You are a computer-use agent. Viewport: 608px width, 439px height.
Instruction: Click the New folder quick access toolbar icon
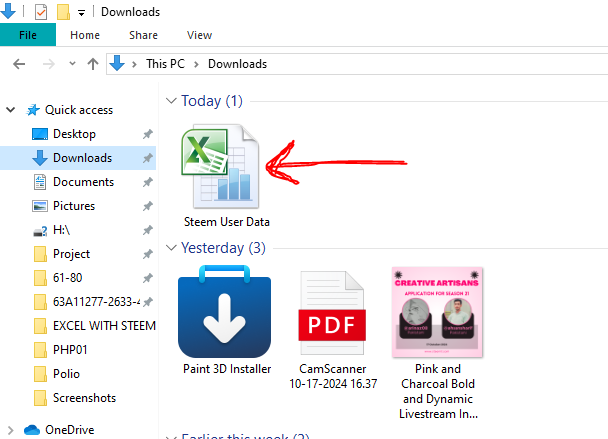click(63, 12)
